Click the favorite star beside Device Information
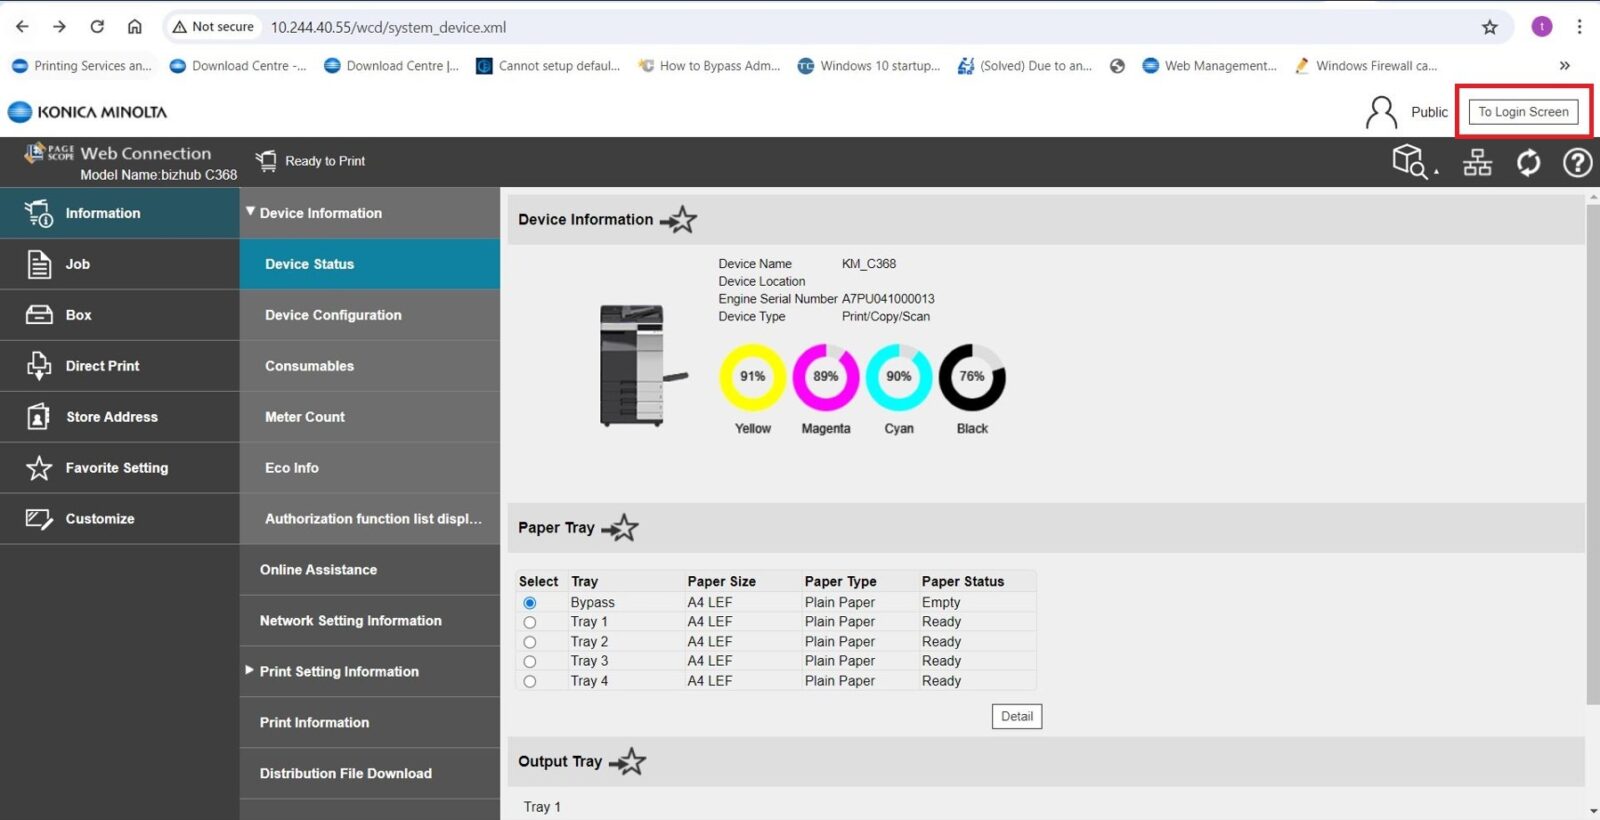The width and height of the screenshot is (1600, 820). click(680, 220)
